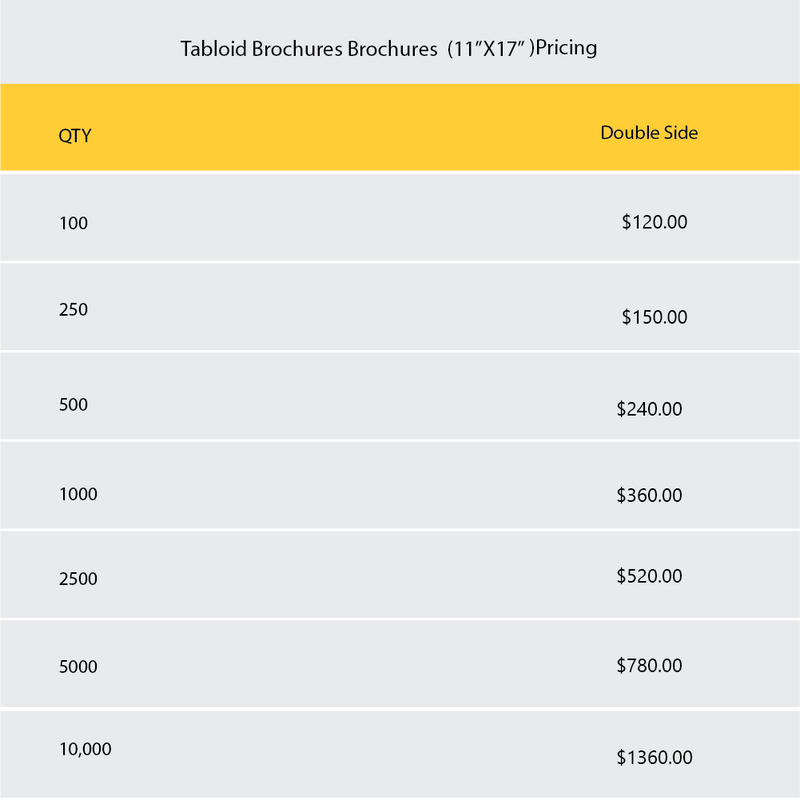
Task: Choose the $1360.00 price
Action: [655, 758]
